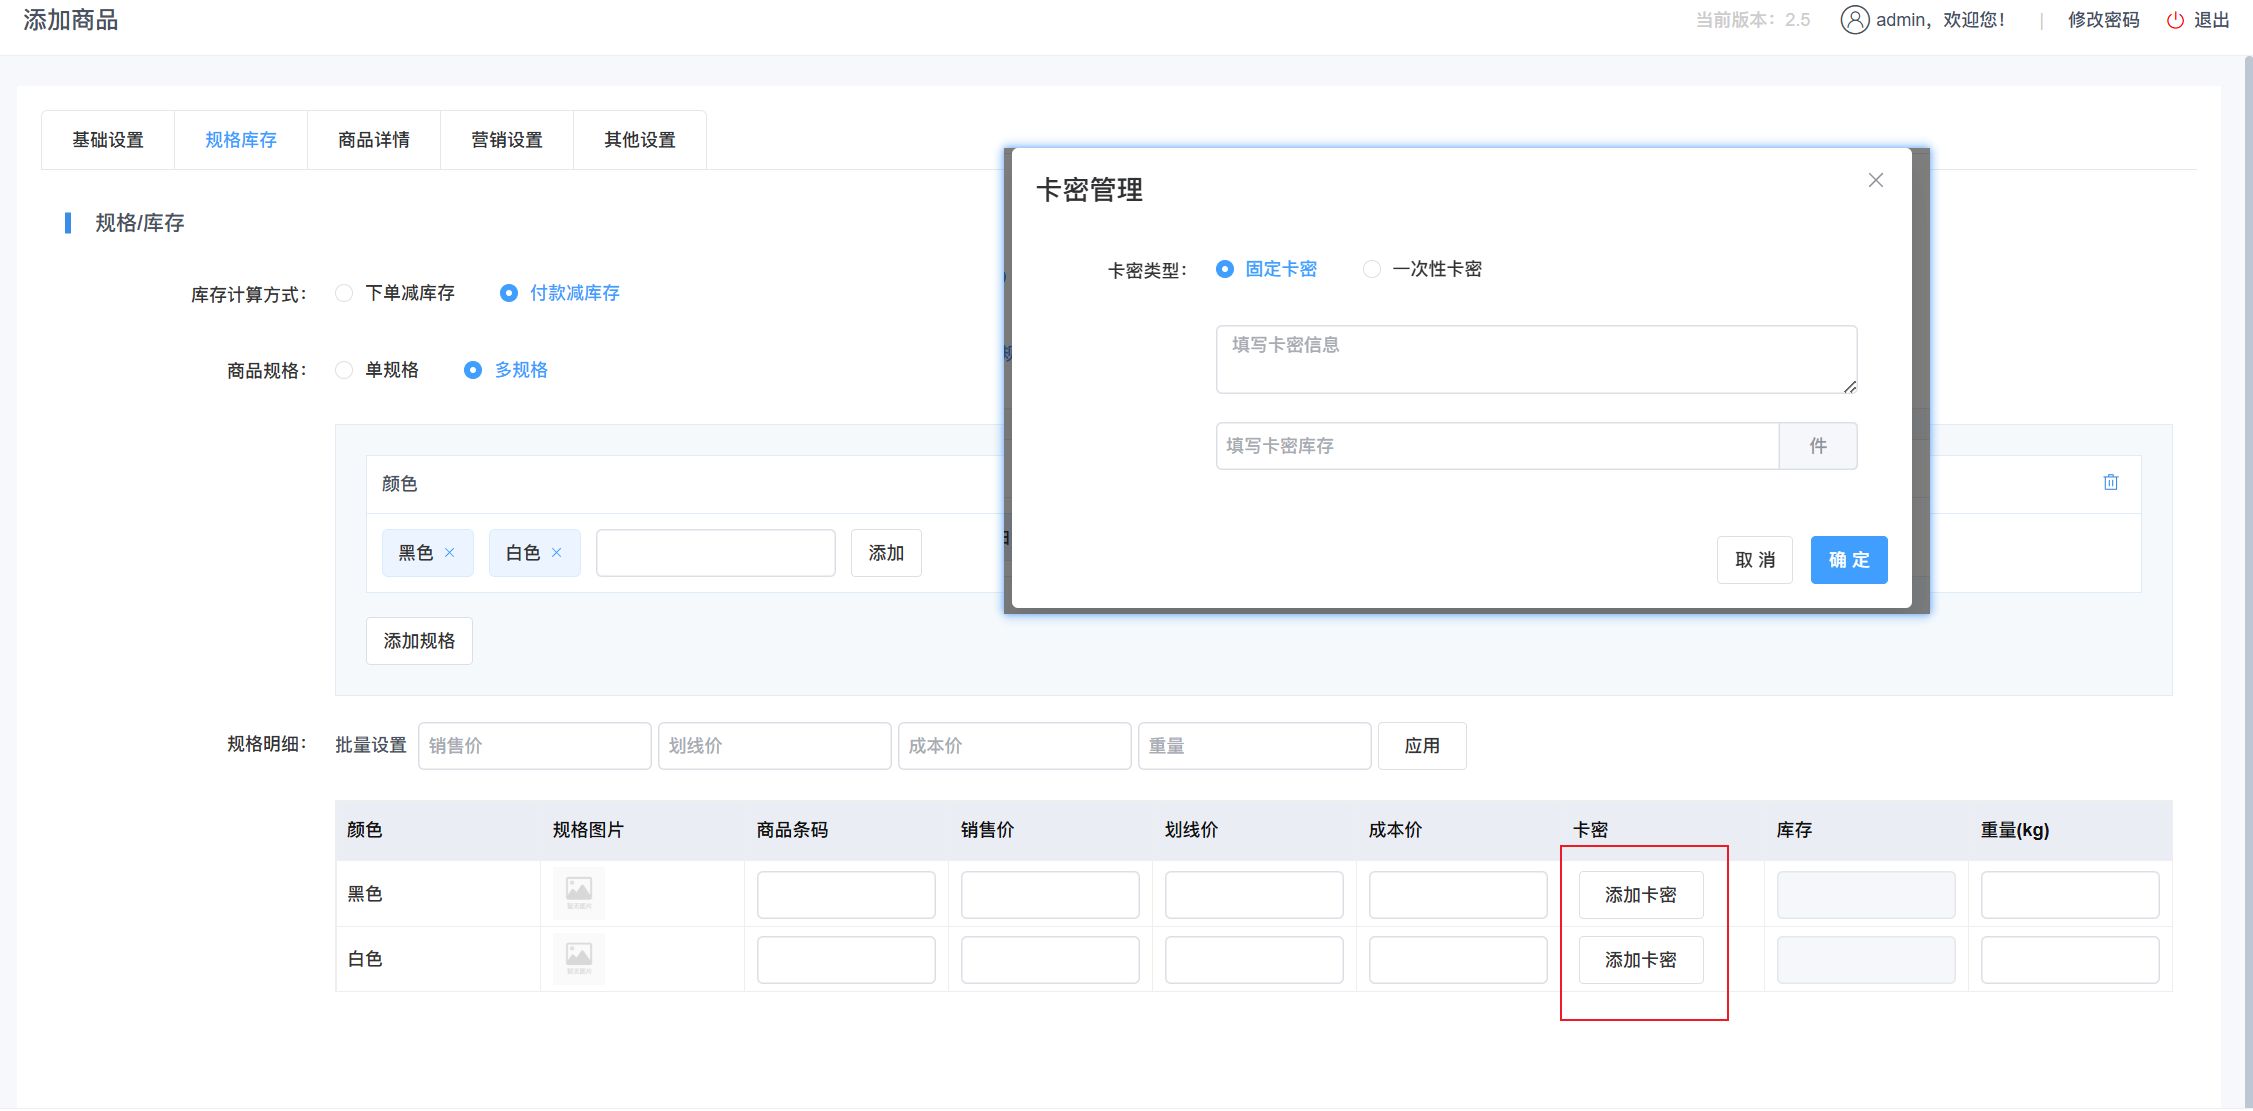Viewport: 2253px width, 1111px height.
Task: Click the image placeholder in the 白色 row
Action: pyautogui.click(x=579, y=957)
